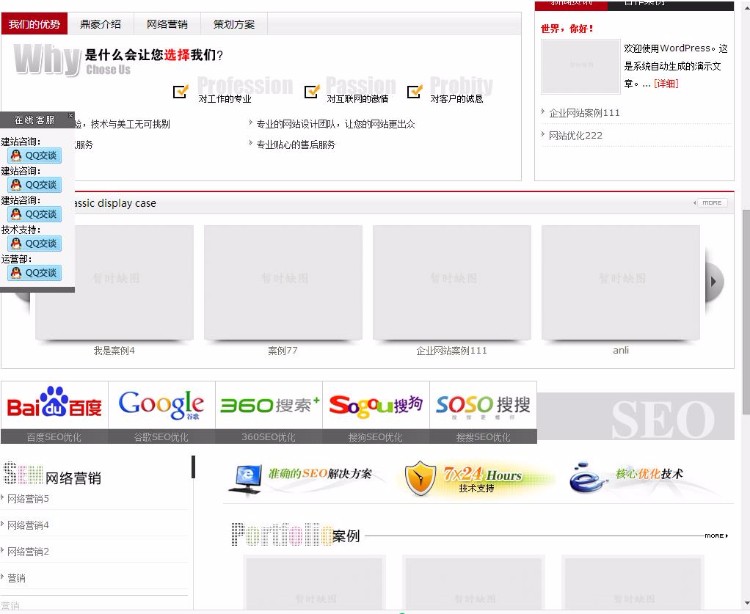Click the SOSO 搜搜 logo
The image size is (750, 614).
483,405
